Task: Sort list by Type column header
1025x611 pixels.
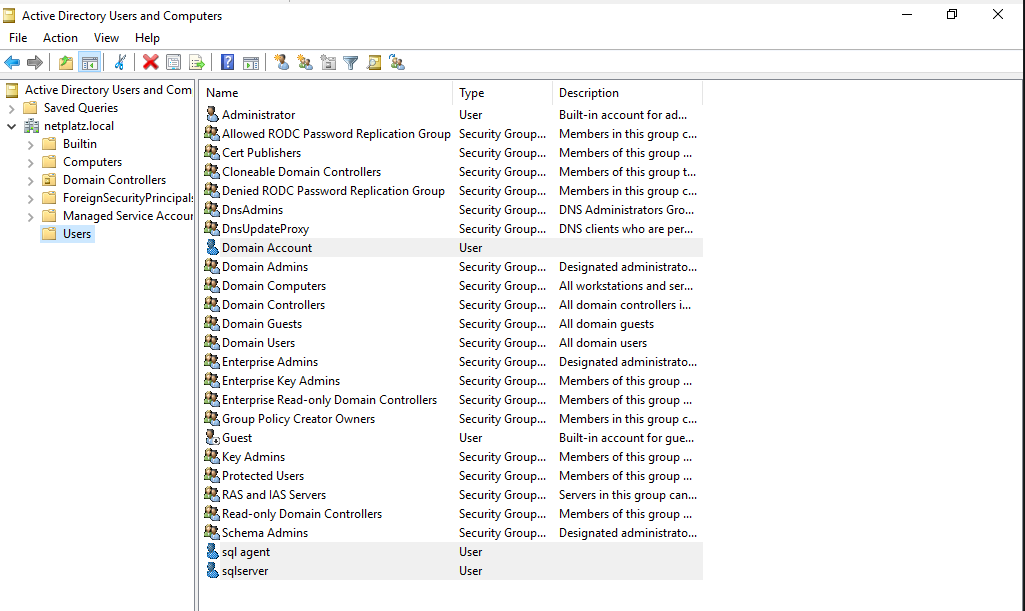Action: (502, 93)
